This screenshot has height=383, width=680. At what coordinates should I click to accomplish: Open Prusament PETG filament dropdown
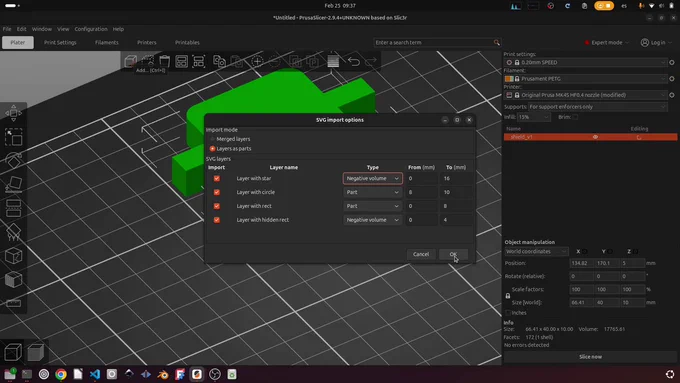(586, 79)
